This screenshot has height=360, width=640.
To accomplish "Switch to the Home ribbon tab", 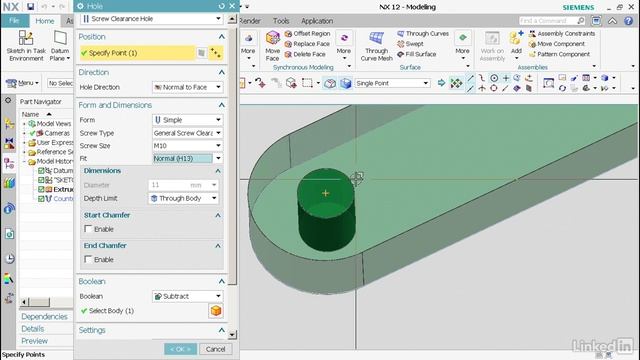I will (44, 21).
